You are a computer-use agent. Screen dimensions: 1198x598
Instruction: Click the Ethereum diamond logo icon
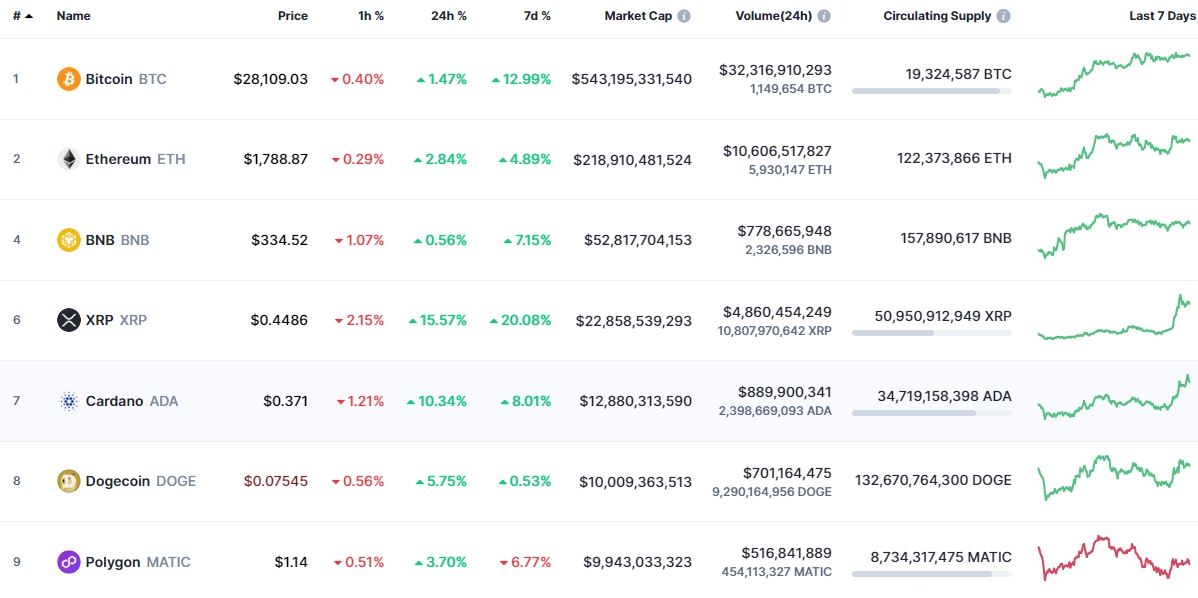point(69,159)
